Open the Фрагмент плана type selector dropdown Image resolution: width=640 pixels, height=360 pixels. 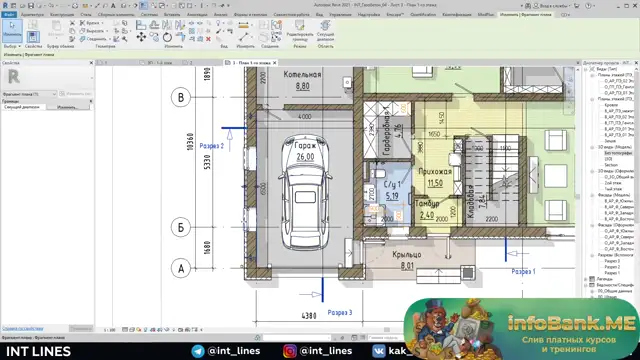pos(29,94)
